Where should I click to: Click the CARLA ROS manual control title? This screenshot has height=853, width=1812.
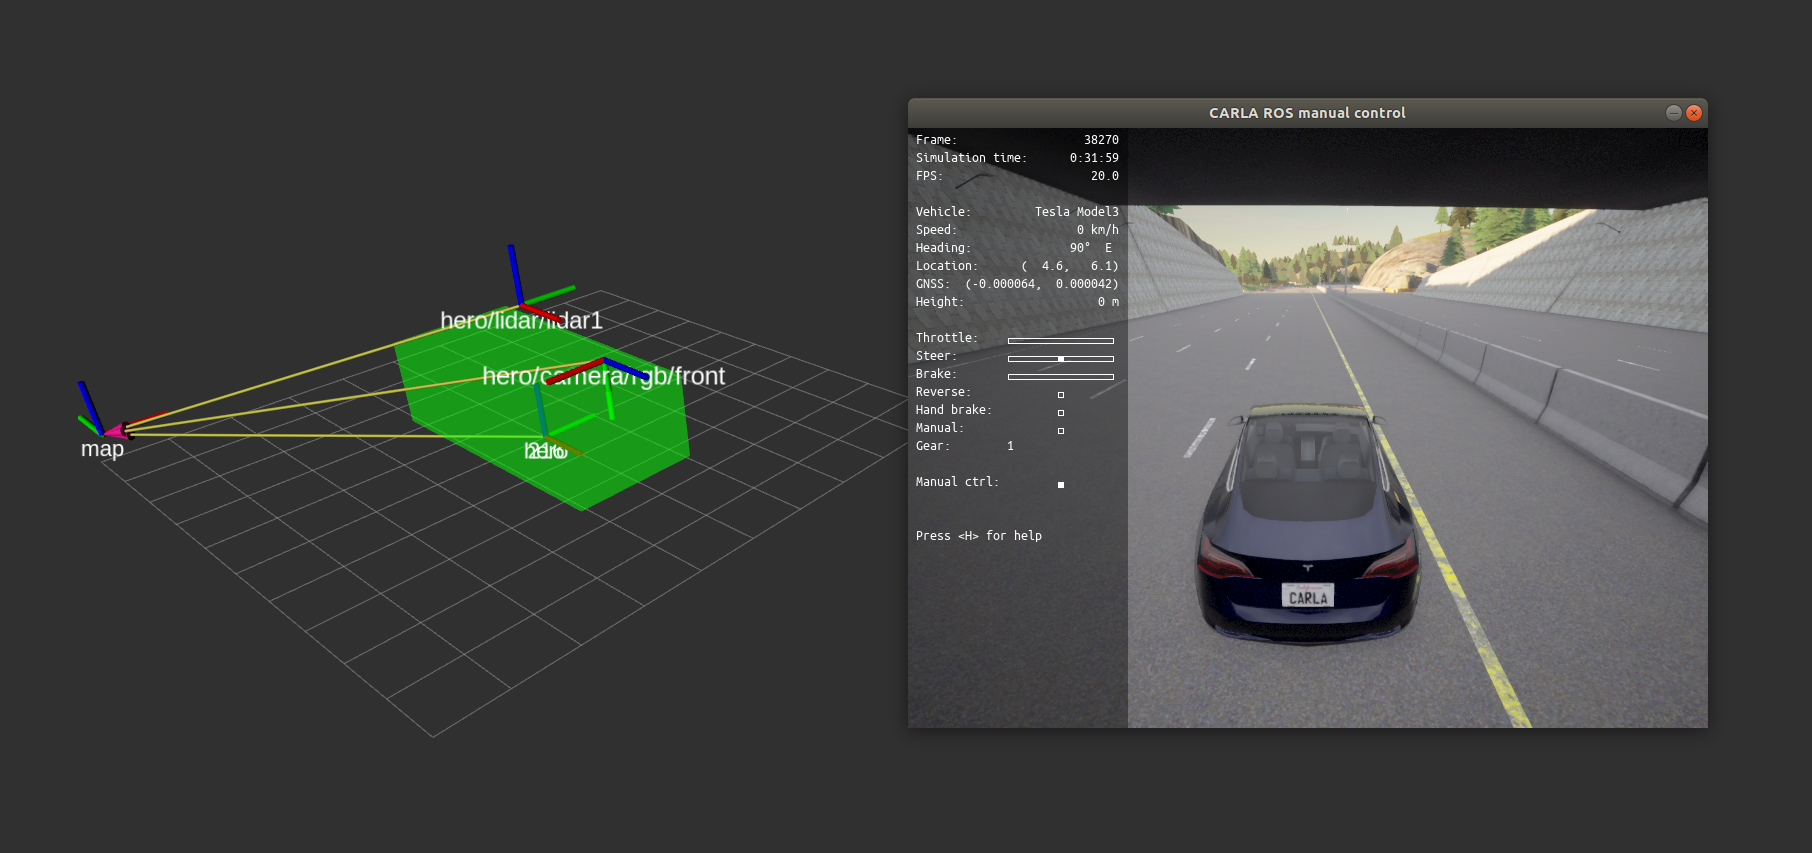click(x=1307, y=113)
